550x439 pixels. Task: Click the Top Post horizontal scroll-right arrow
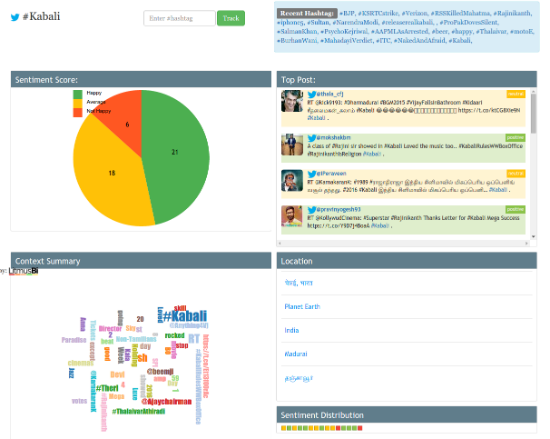point(526,243)
